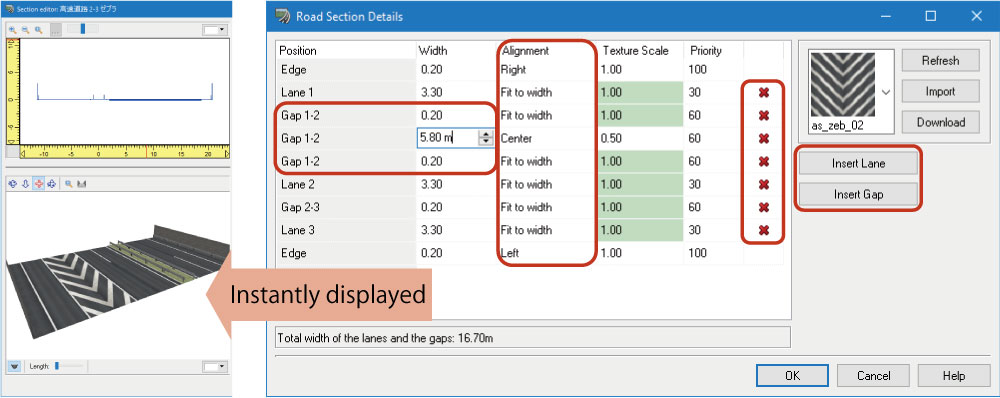Click the zoom out magnifier in Section editor
Image resolution: width=1000 pixels, height=398 pixels.
pos(26,30)
